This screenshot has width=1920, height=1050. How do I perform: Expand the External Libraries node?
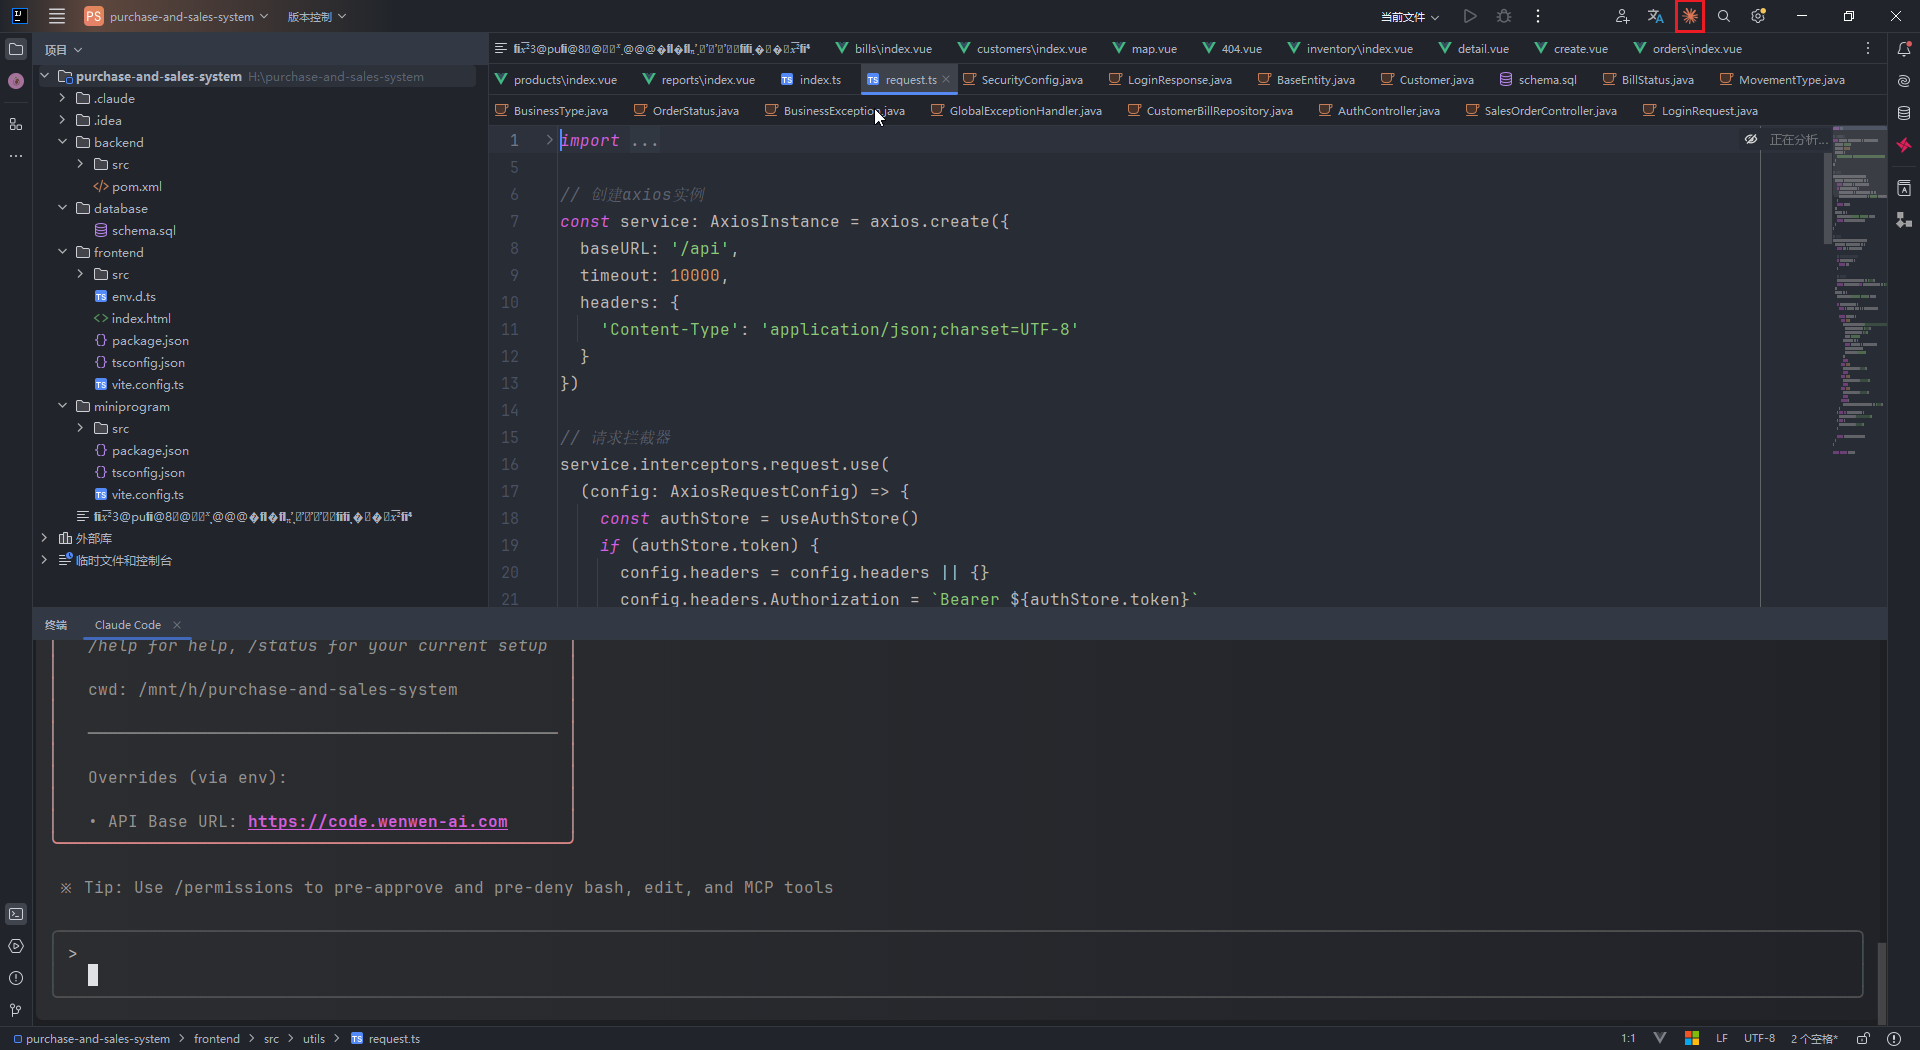(x=44, y=538)
